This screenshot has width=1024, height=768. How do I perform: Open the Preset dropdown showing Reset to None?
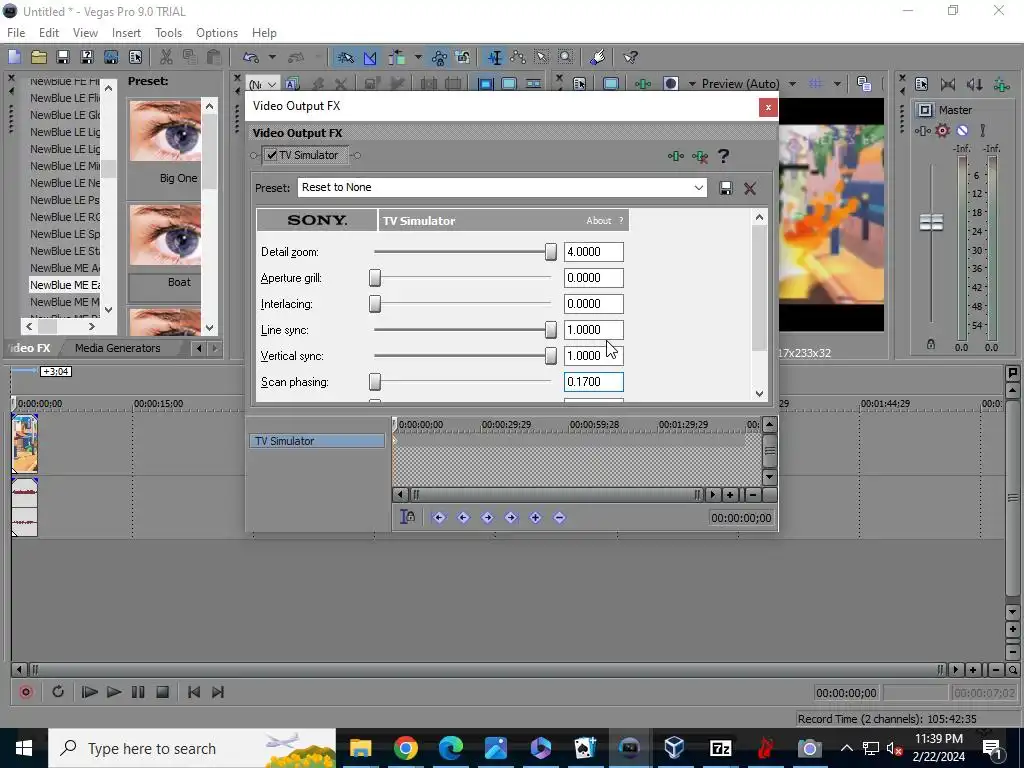click(x=502, y=187)
